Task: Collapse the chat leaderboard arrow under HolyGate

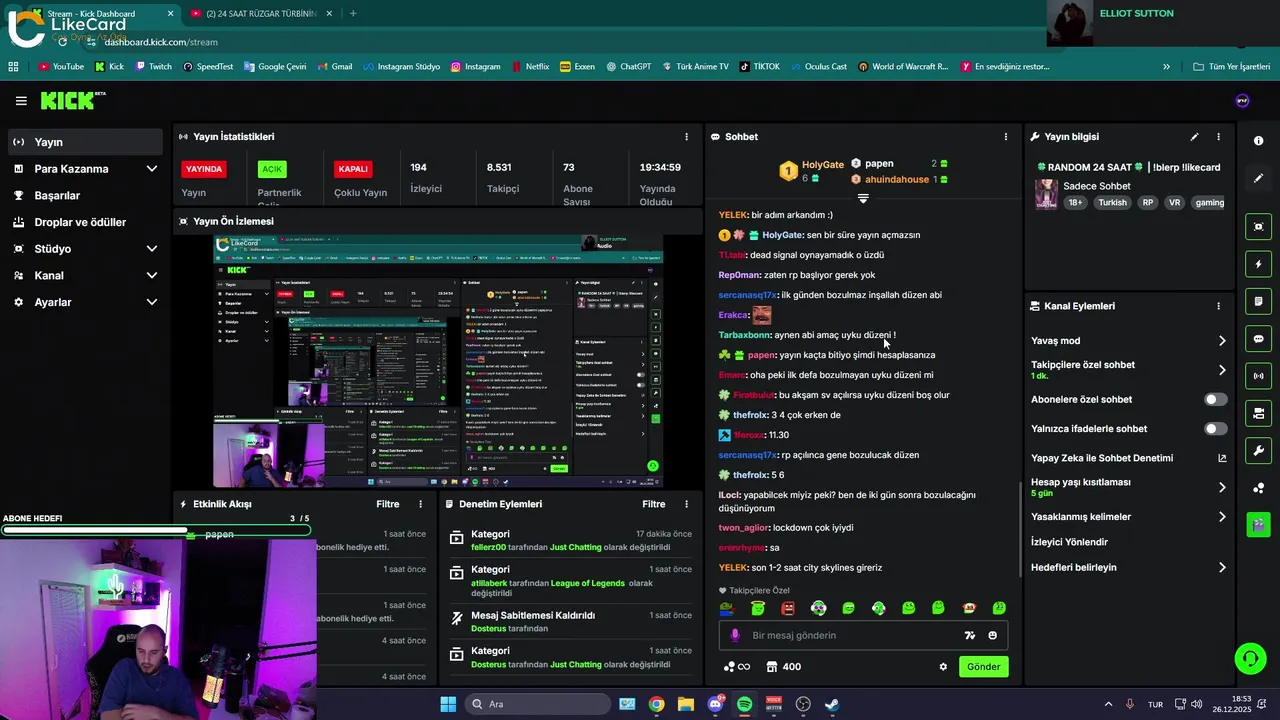Action: point(863,198)
